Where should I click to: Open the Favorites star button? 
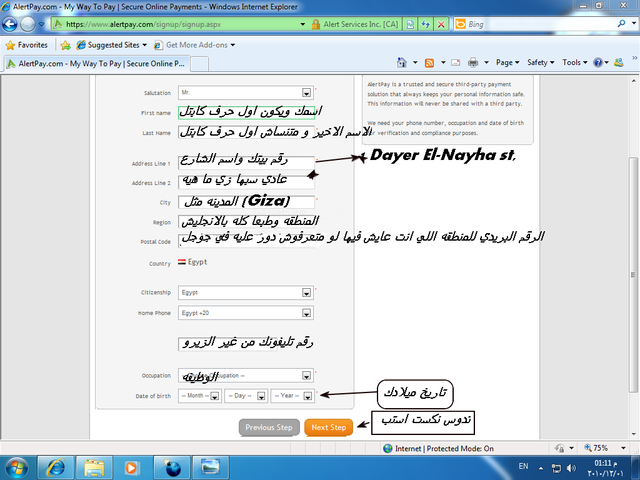[27, 45]
